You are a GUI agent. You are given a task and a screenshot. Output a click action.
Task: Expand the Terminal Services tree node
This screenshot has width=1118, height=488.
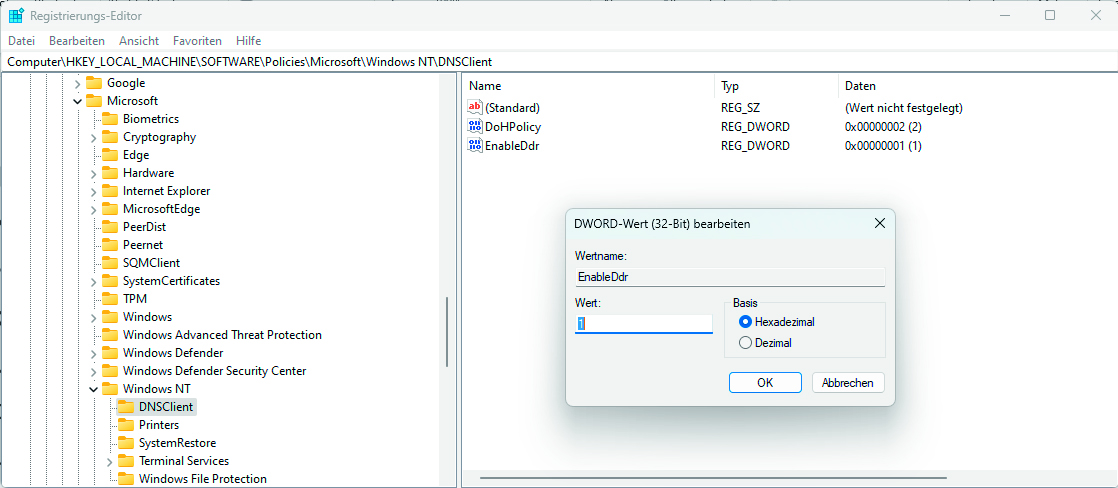click(x=110, y=461)
